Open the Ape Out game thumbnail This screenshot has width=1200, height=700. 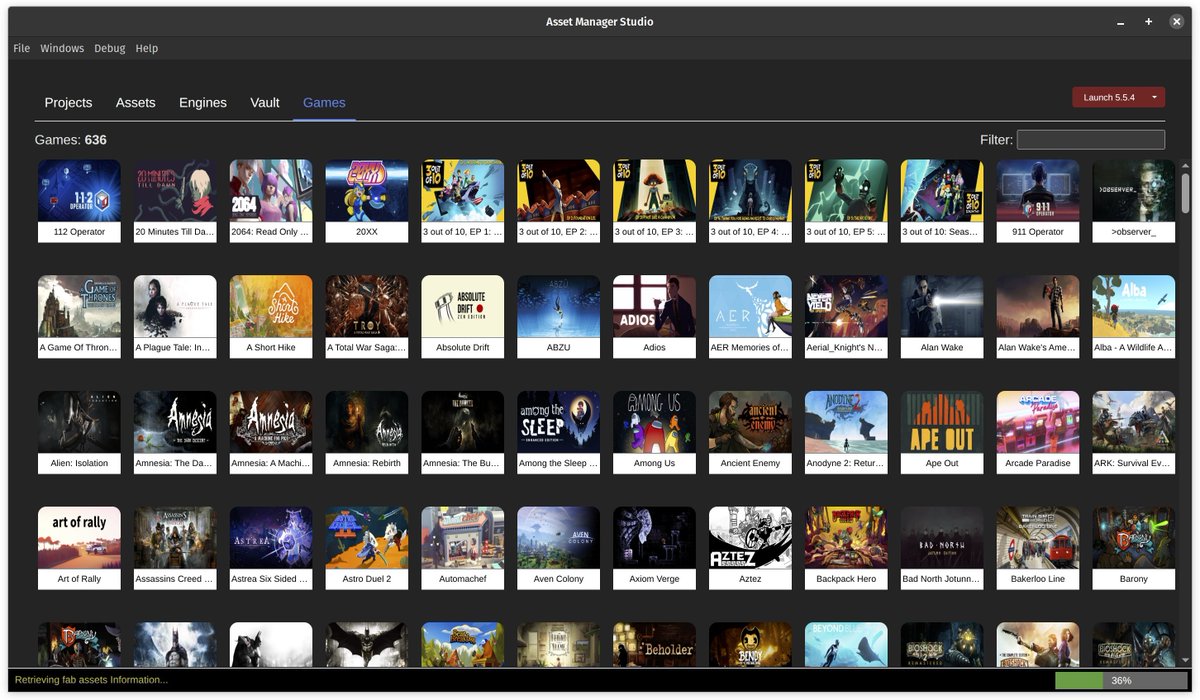pos(942,422)
